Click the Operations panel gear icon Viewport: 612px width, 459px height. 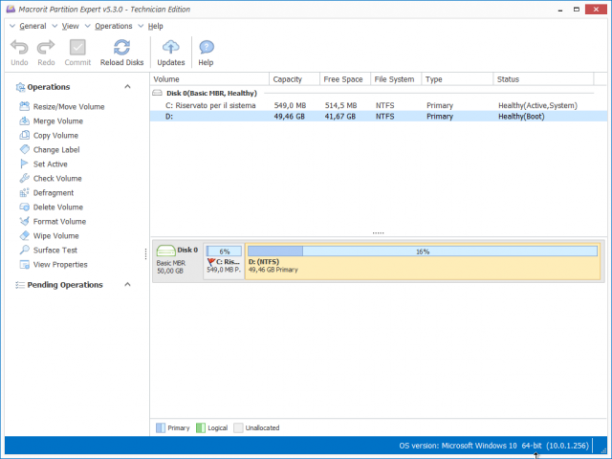pyautogui.click(x=20, y=87)
